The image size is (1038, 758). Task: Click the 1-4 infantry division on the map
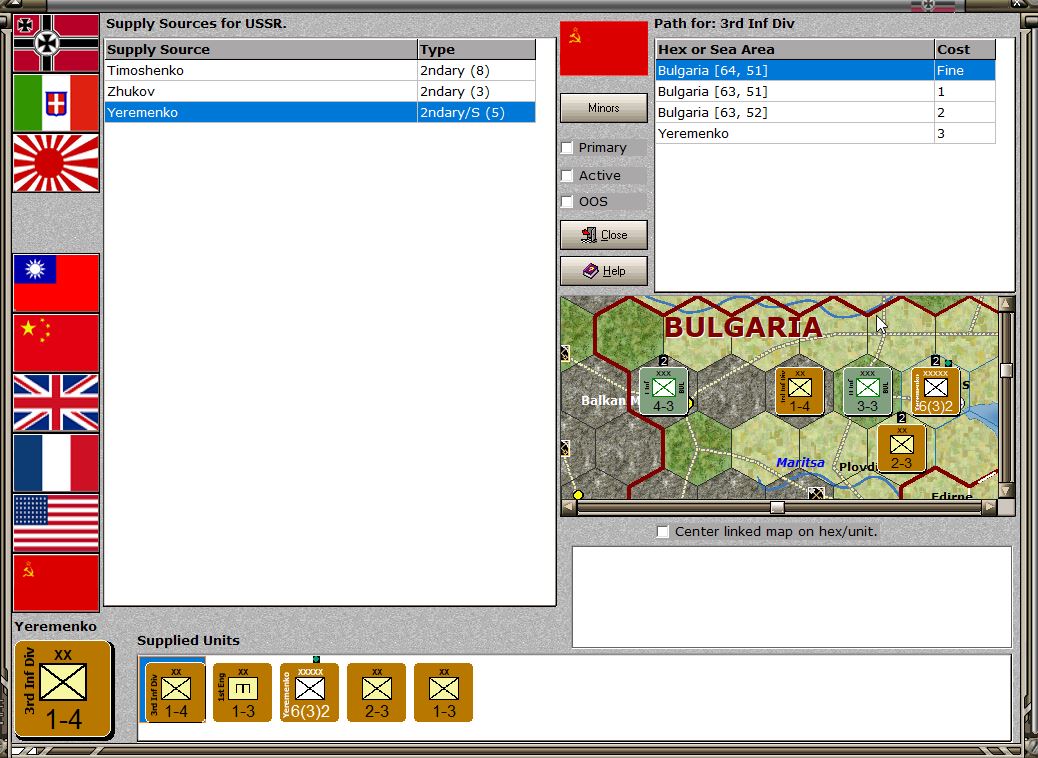point(799,391)
